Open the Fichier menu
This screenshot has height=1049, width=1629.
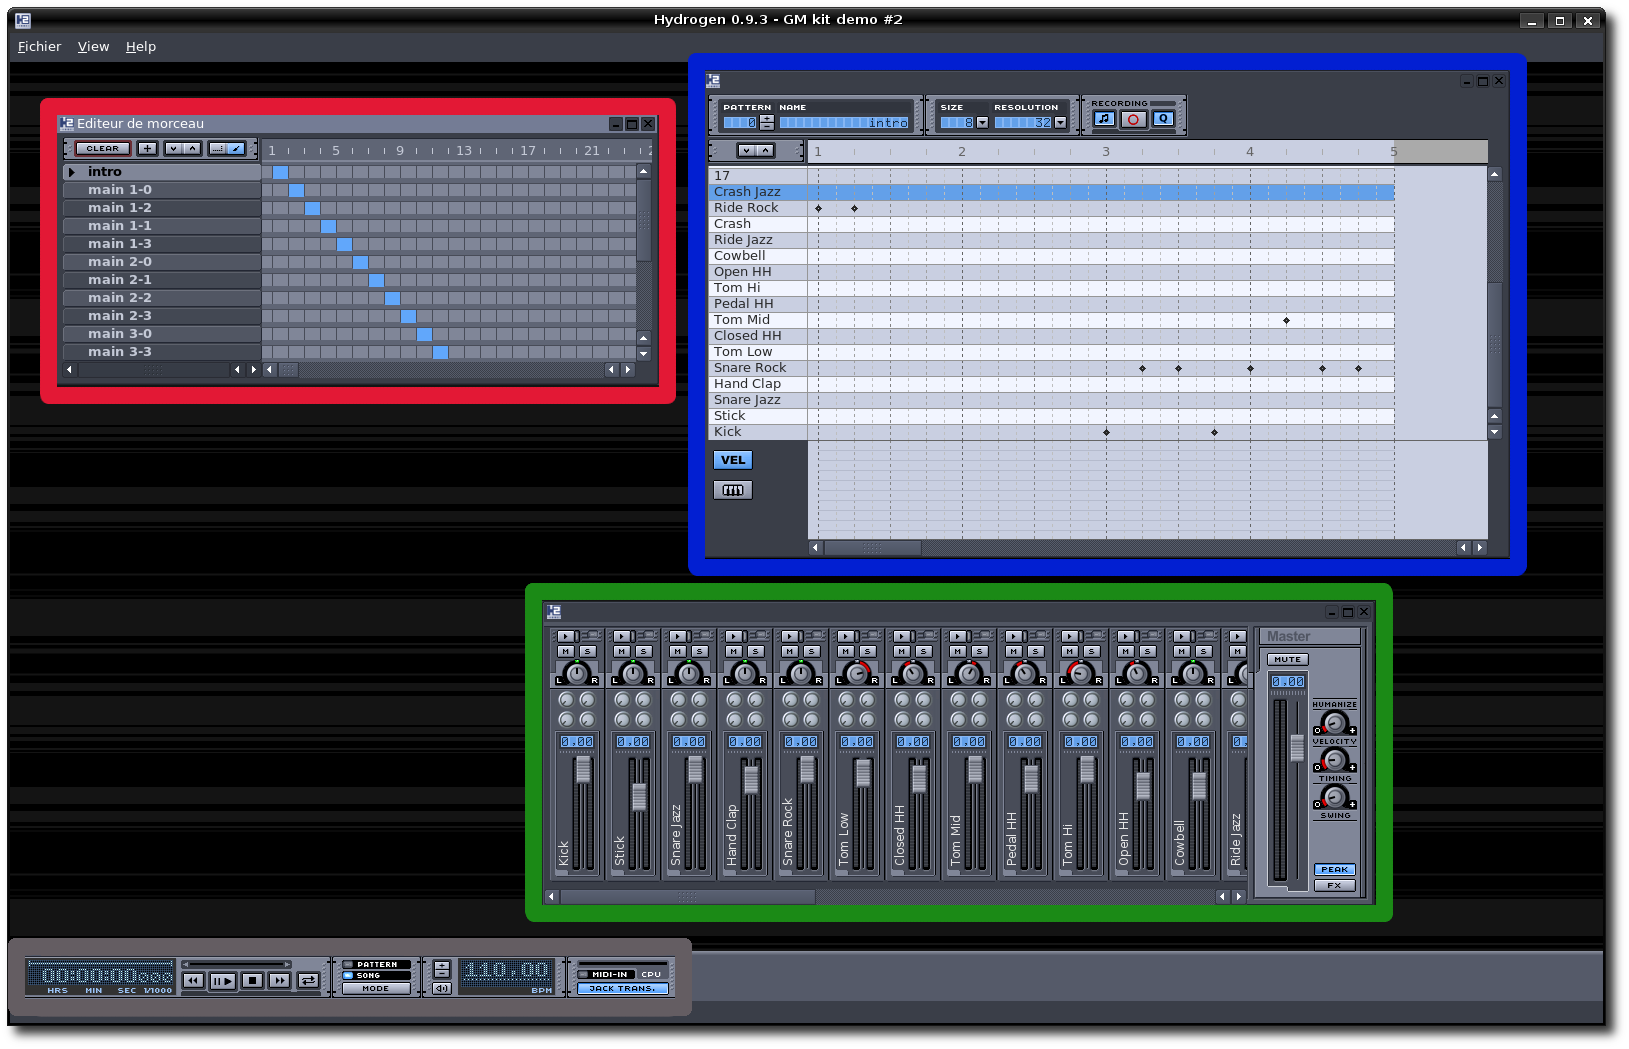coord(39,47)
